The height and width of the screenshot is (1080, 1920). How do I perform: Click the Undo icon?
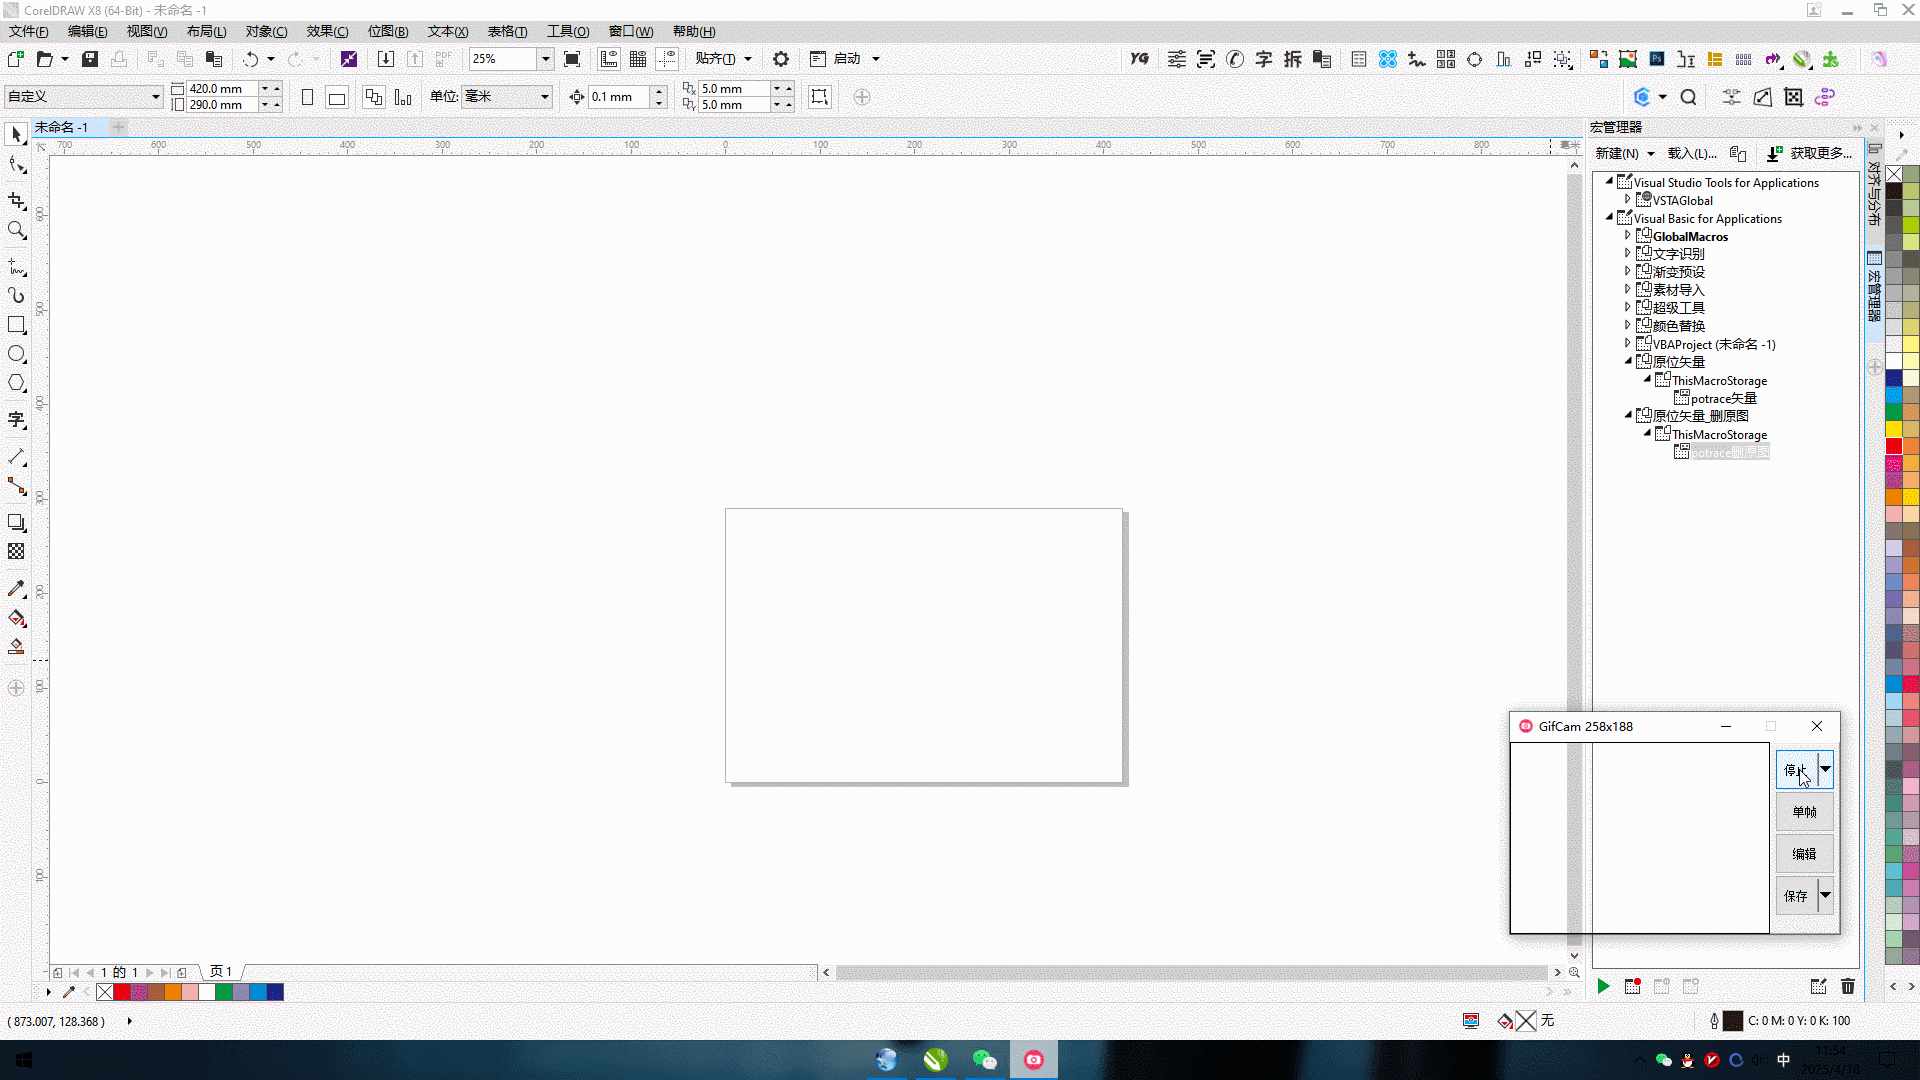[x=251, y=59]
